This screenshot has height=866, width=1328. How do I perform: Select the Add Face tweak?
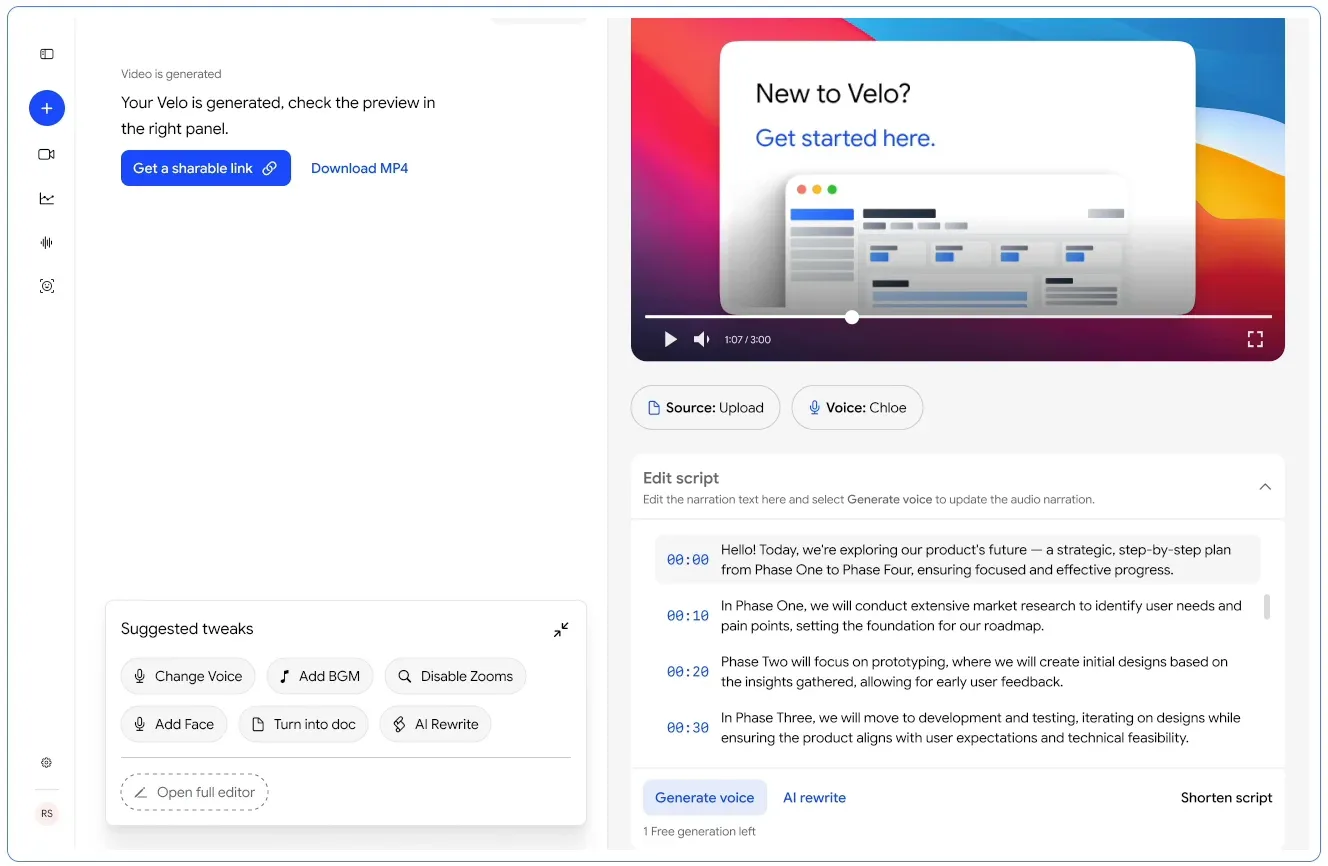(174, 724)
